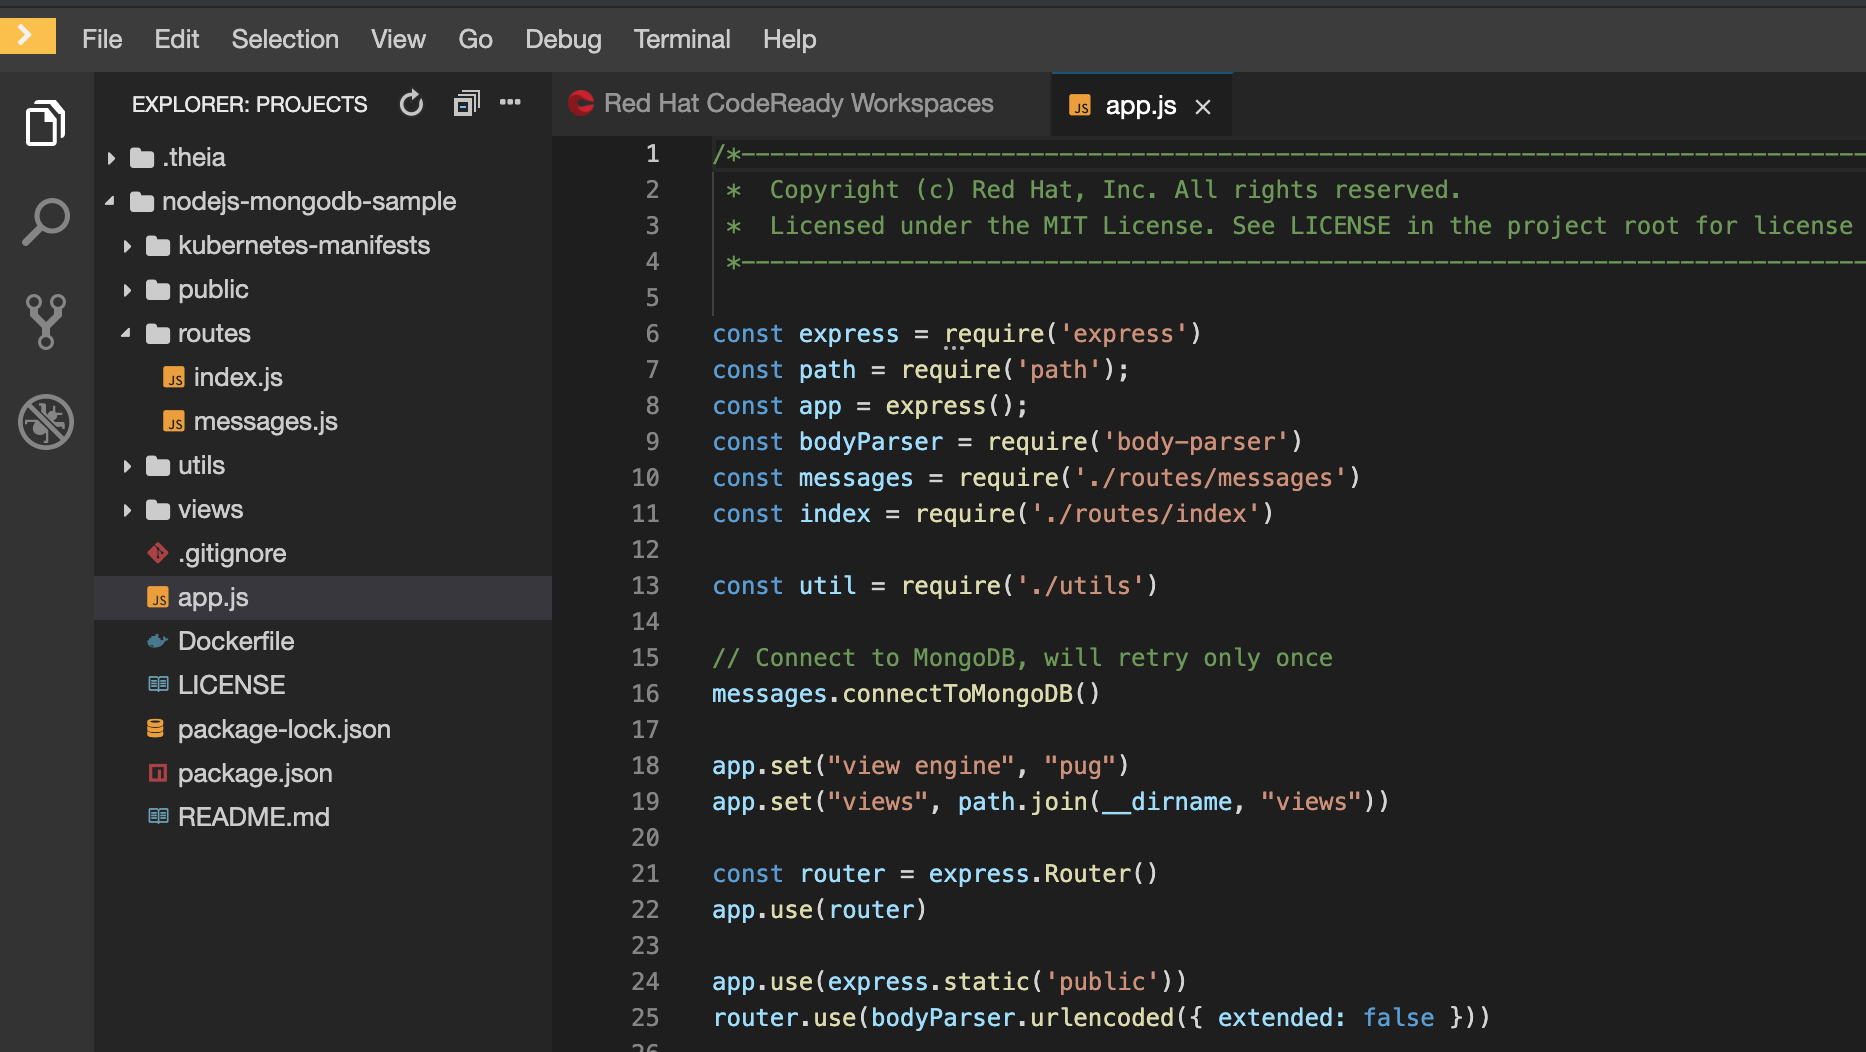The image size is (1866, 1052).
Task: Open the Debug panel icon
Action: [x=45, y=421]
